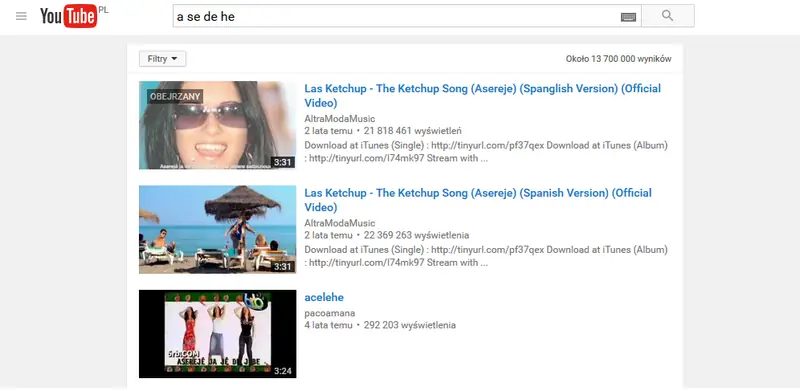Open the Ketchup Song Spanish Version title
This screenshot has height=391, width=800.
click(478, 200)
